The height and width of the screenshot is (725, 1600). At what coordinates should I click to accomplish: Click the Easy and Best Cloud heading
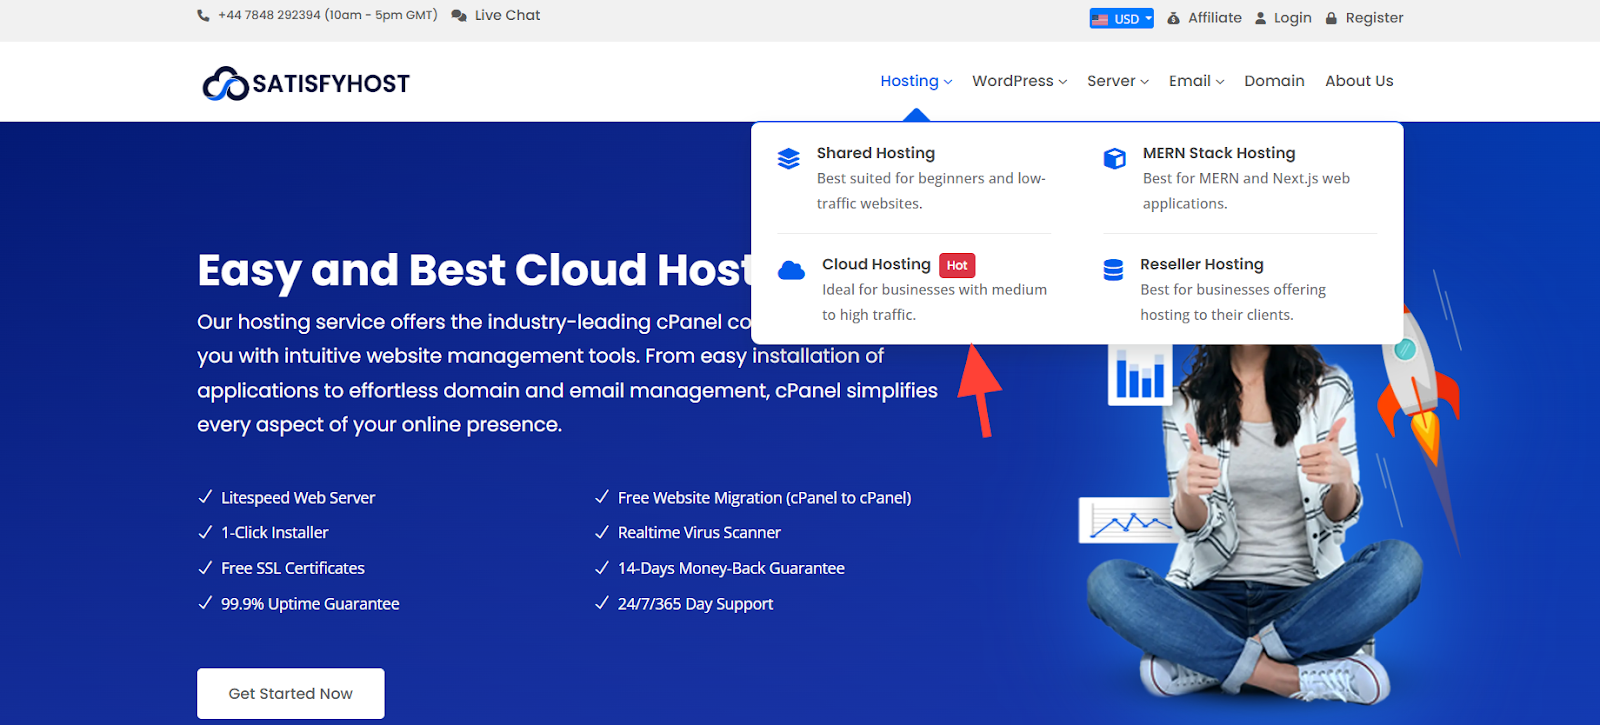coord(474,270)
